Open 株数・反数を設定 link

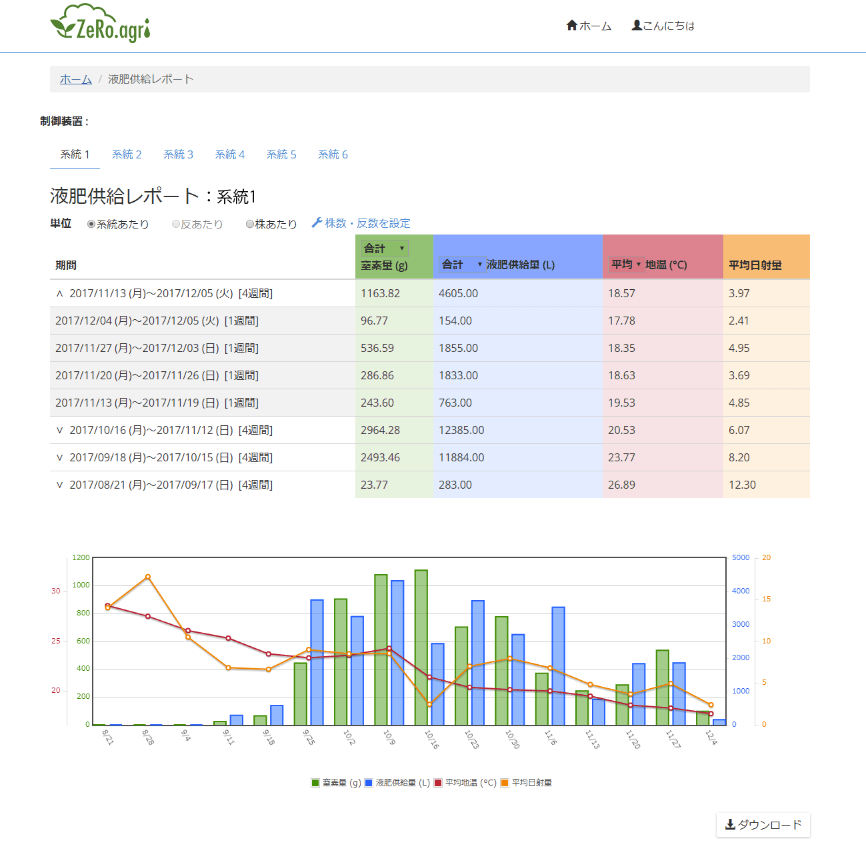[367, 223]
